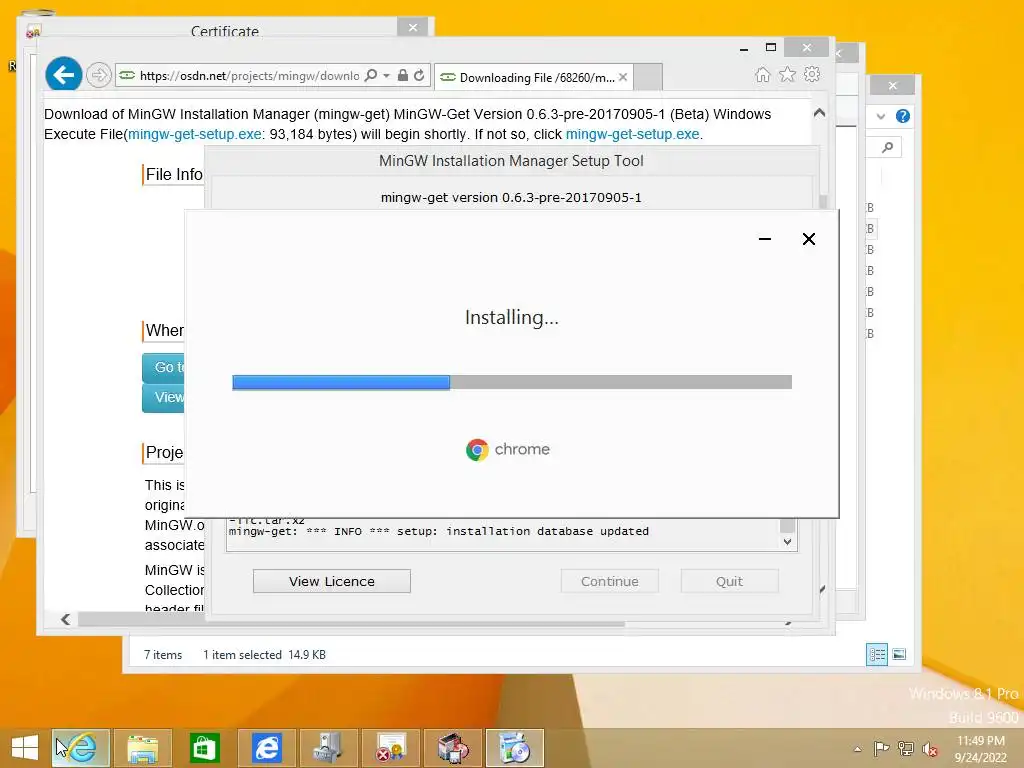The width and height of the screenshot is (1024, 768).
Task: Click the Chrome installer progress bar
Action: [x=512, y=383]
